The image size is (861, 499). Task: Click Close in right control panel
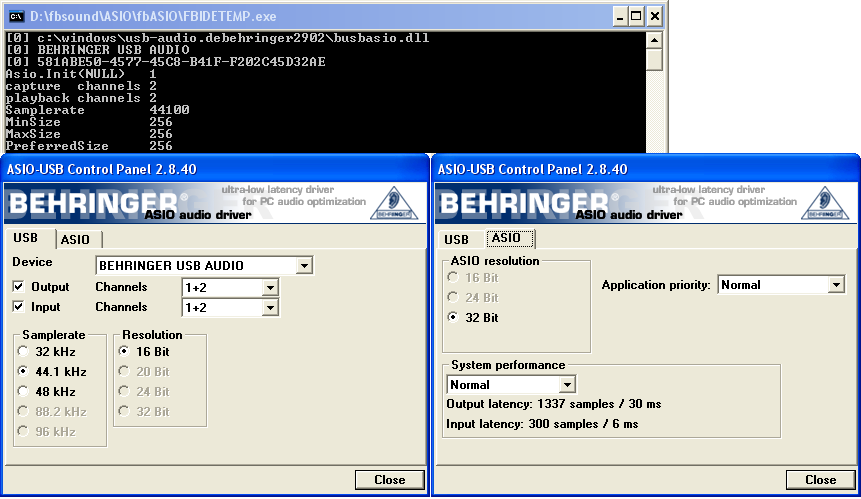(x=821, y=480)
